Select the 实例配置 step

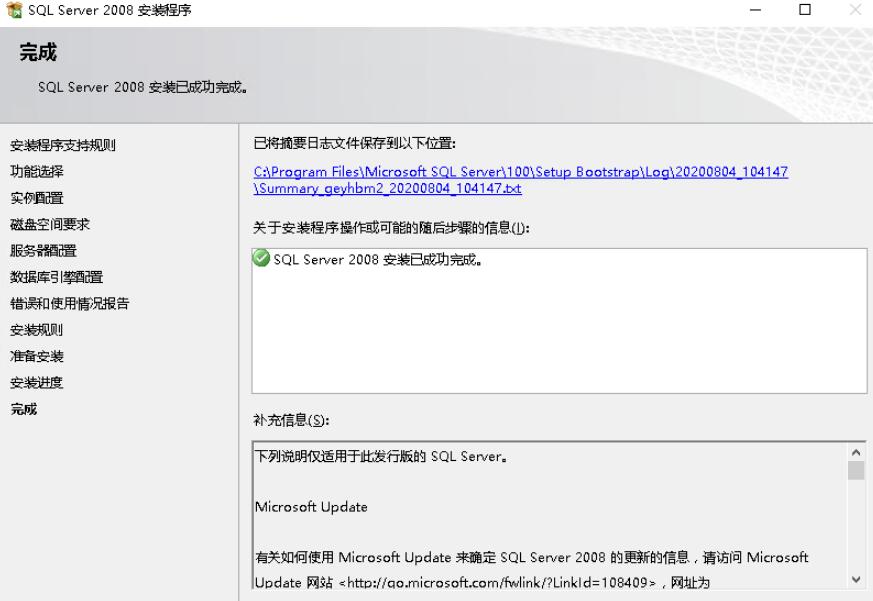pyautogui.click(x=37, y=198)
